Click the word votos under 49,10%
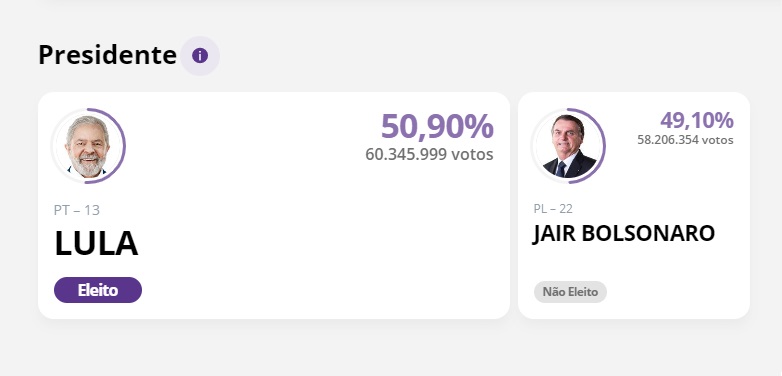Screen dimensions: 782x376 (718, 140)
